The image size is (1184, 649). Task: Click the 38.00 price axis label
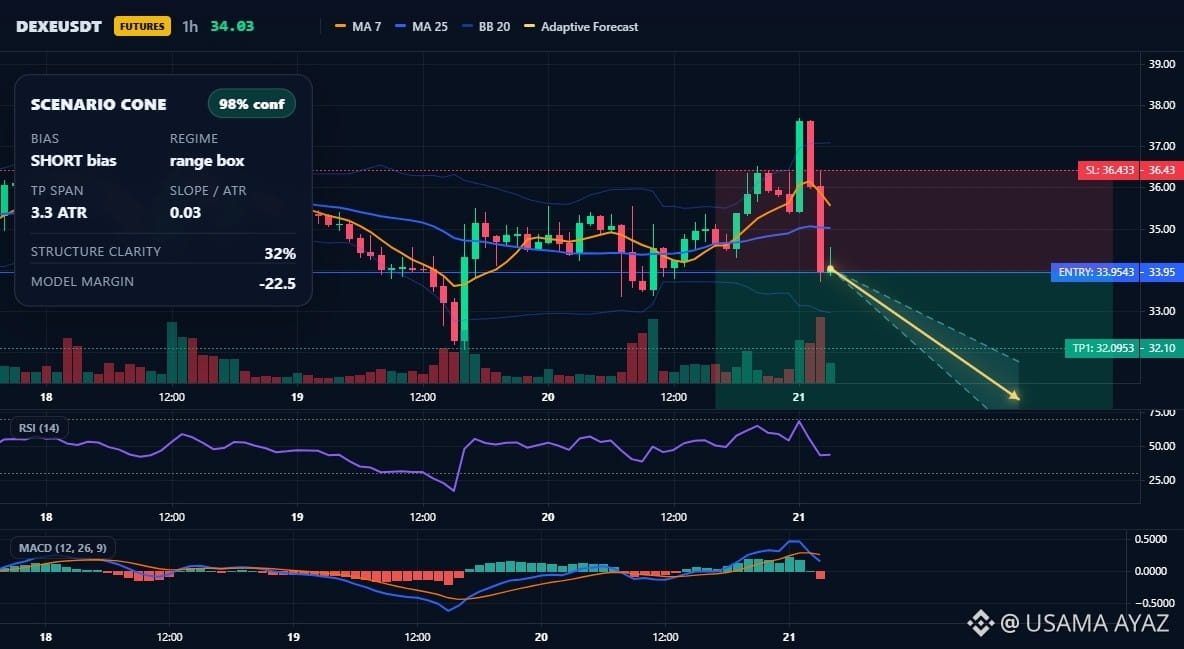(x=1161, y=105)
